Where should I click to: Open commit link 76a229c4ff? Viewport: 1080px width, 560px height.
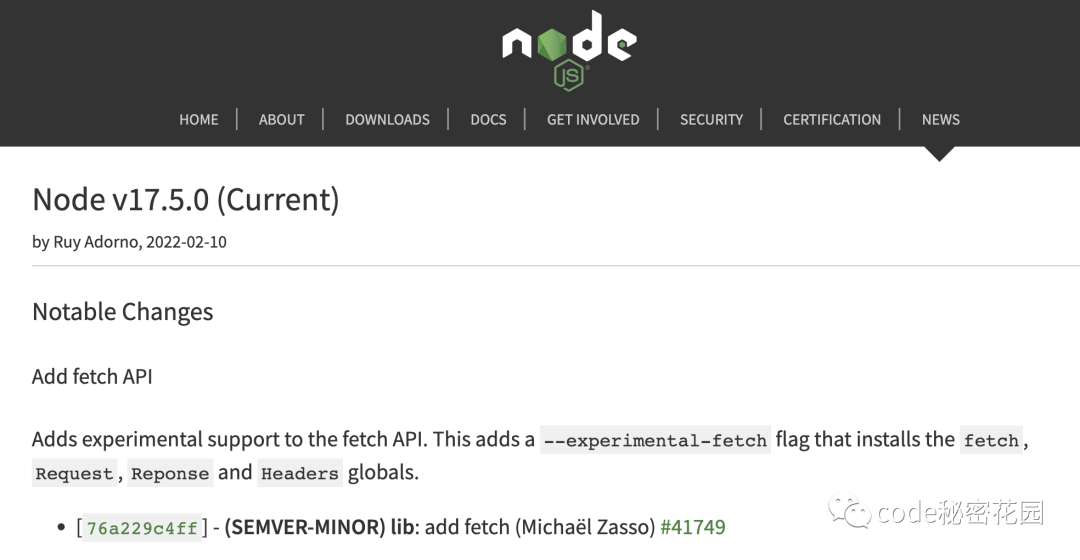(x=142, y=528)
